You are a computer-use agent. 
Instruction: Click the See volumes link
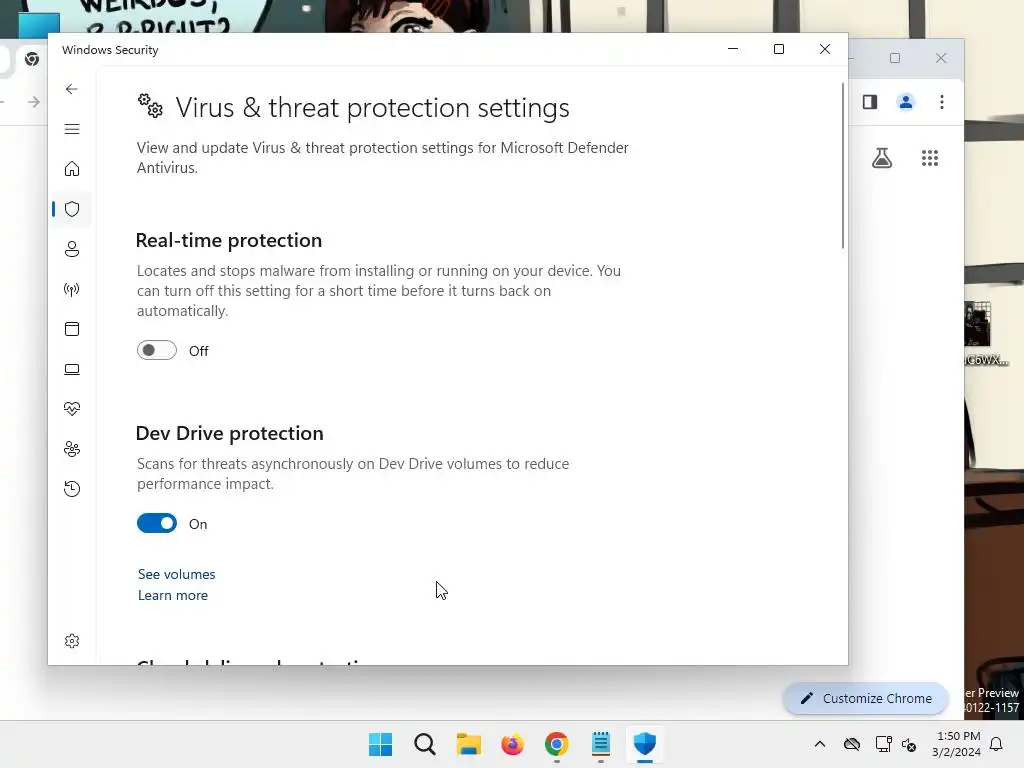(176, 574)
